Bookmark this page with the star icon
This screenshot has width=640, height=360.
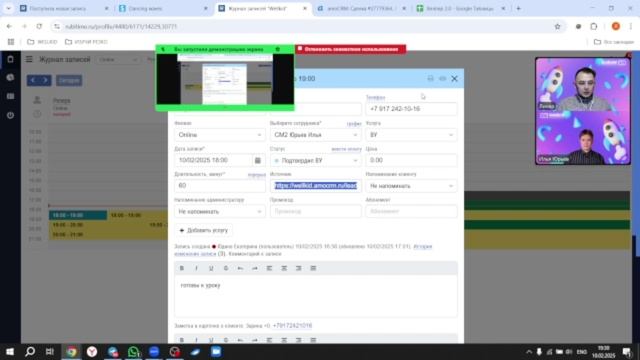[558, 27]
